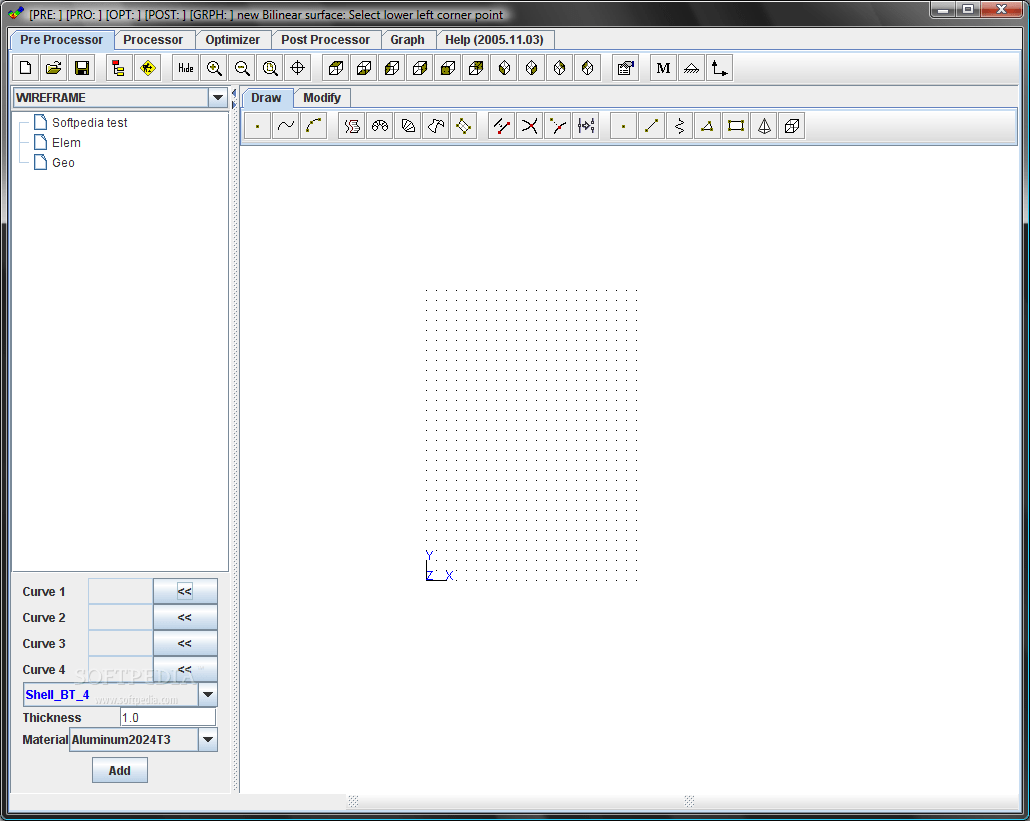
Task: Zoom out with the magnifier minus icon
Action: point(242,68)
